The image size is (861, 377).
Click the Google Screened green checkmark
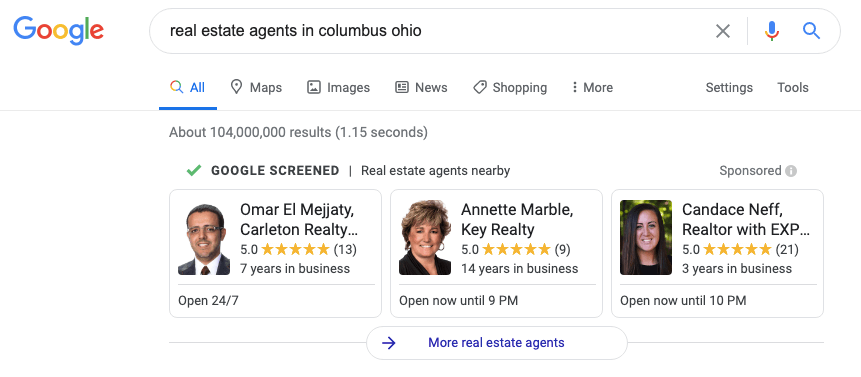[x=193, y=171]
